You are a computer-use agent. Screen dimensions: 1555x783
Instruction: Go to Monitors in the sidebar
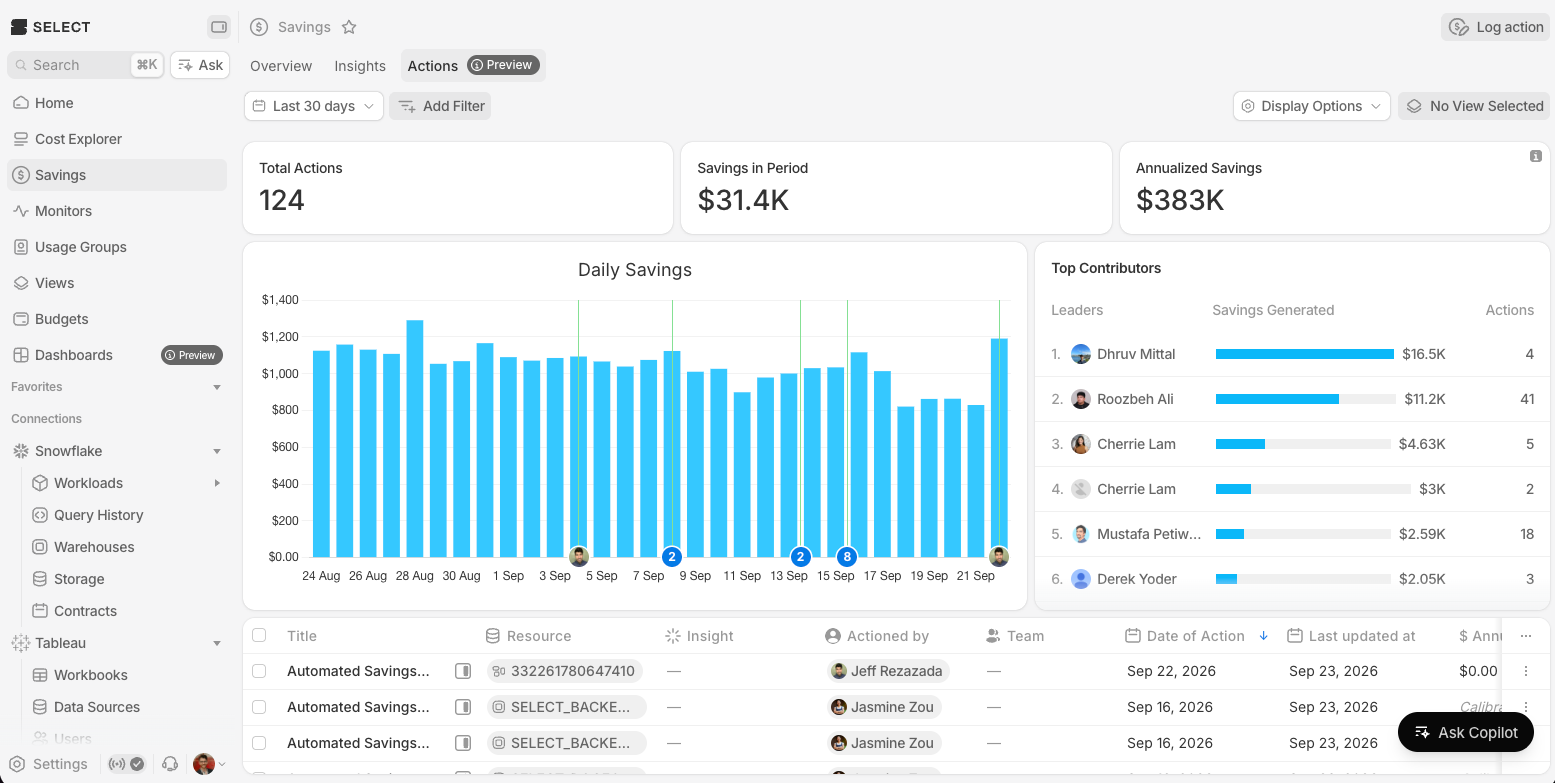[117, 211]
